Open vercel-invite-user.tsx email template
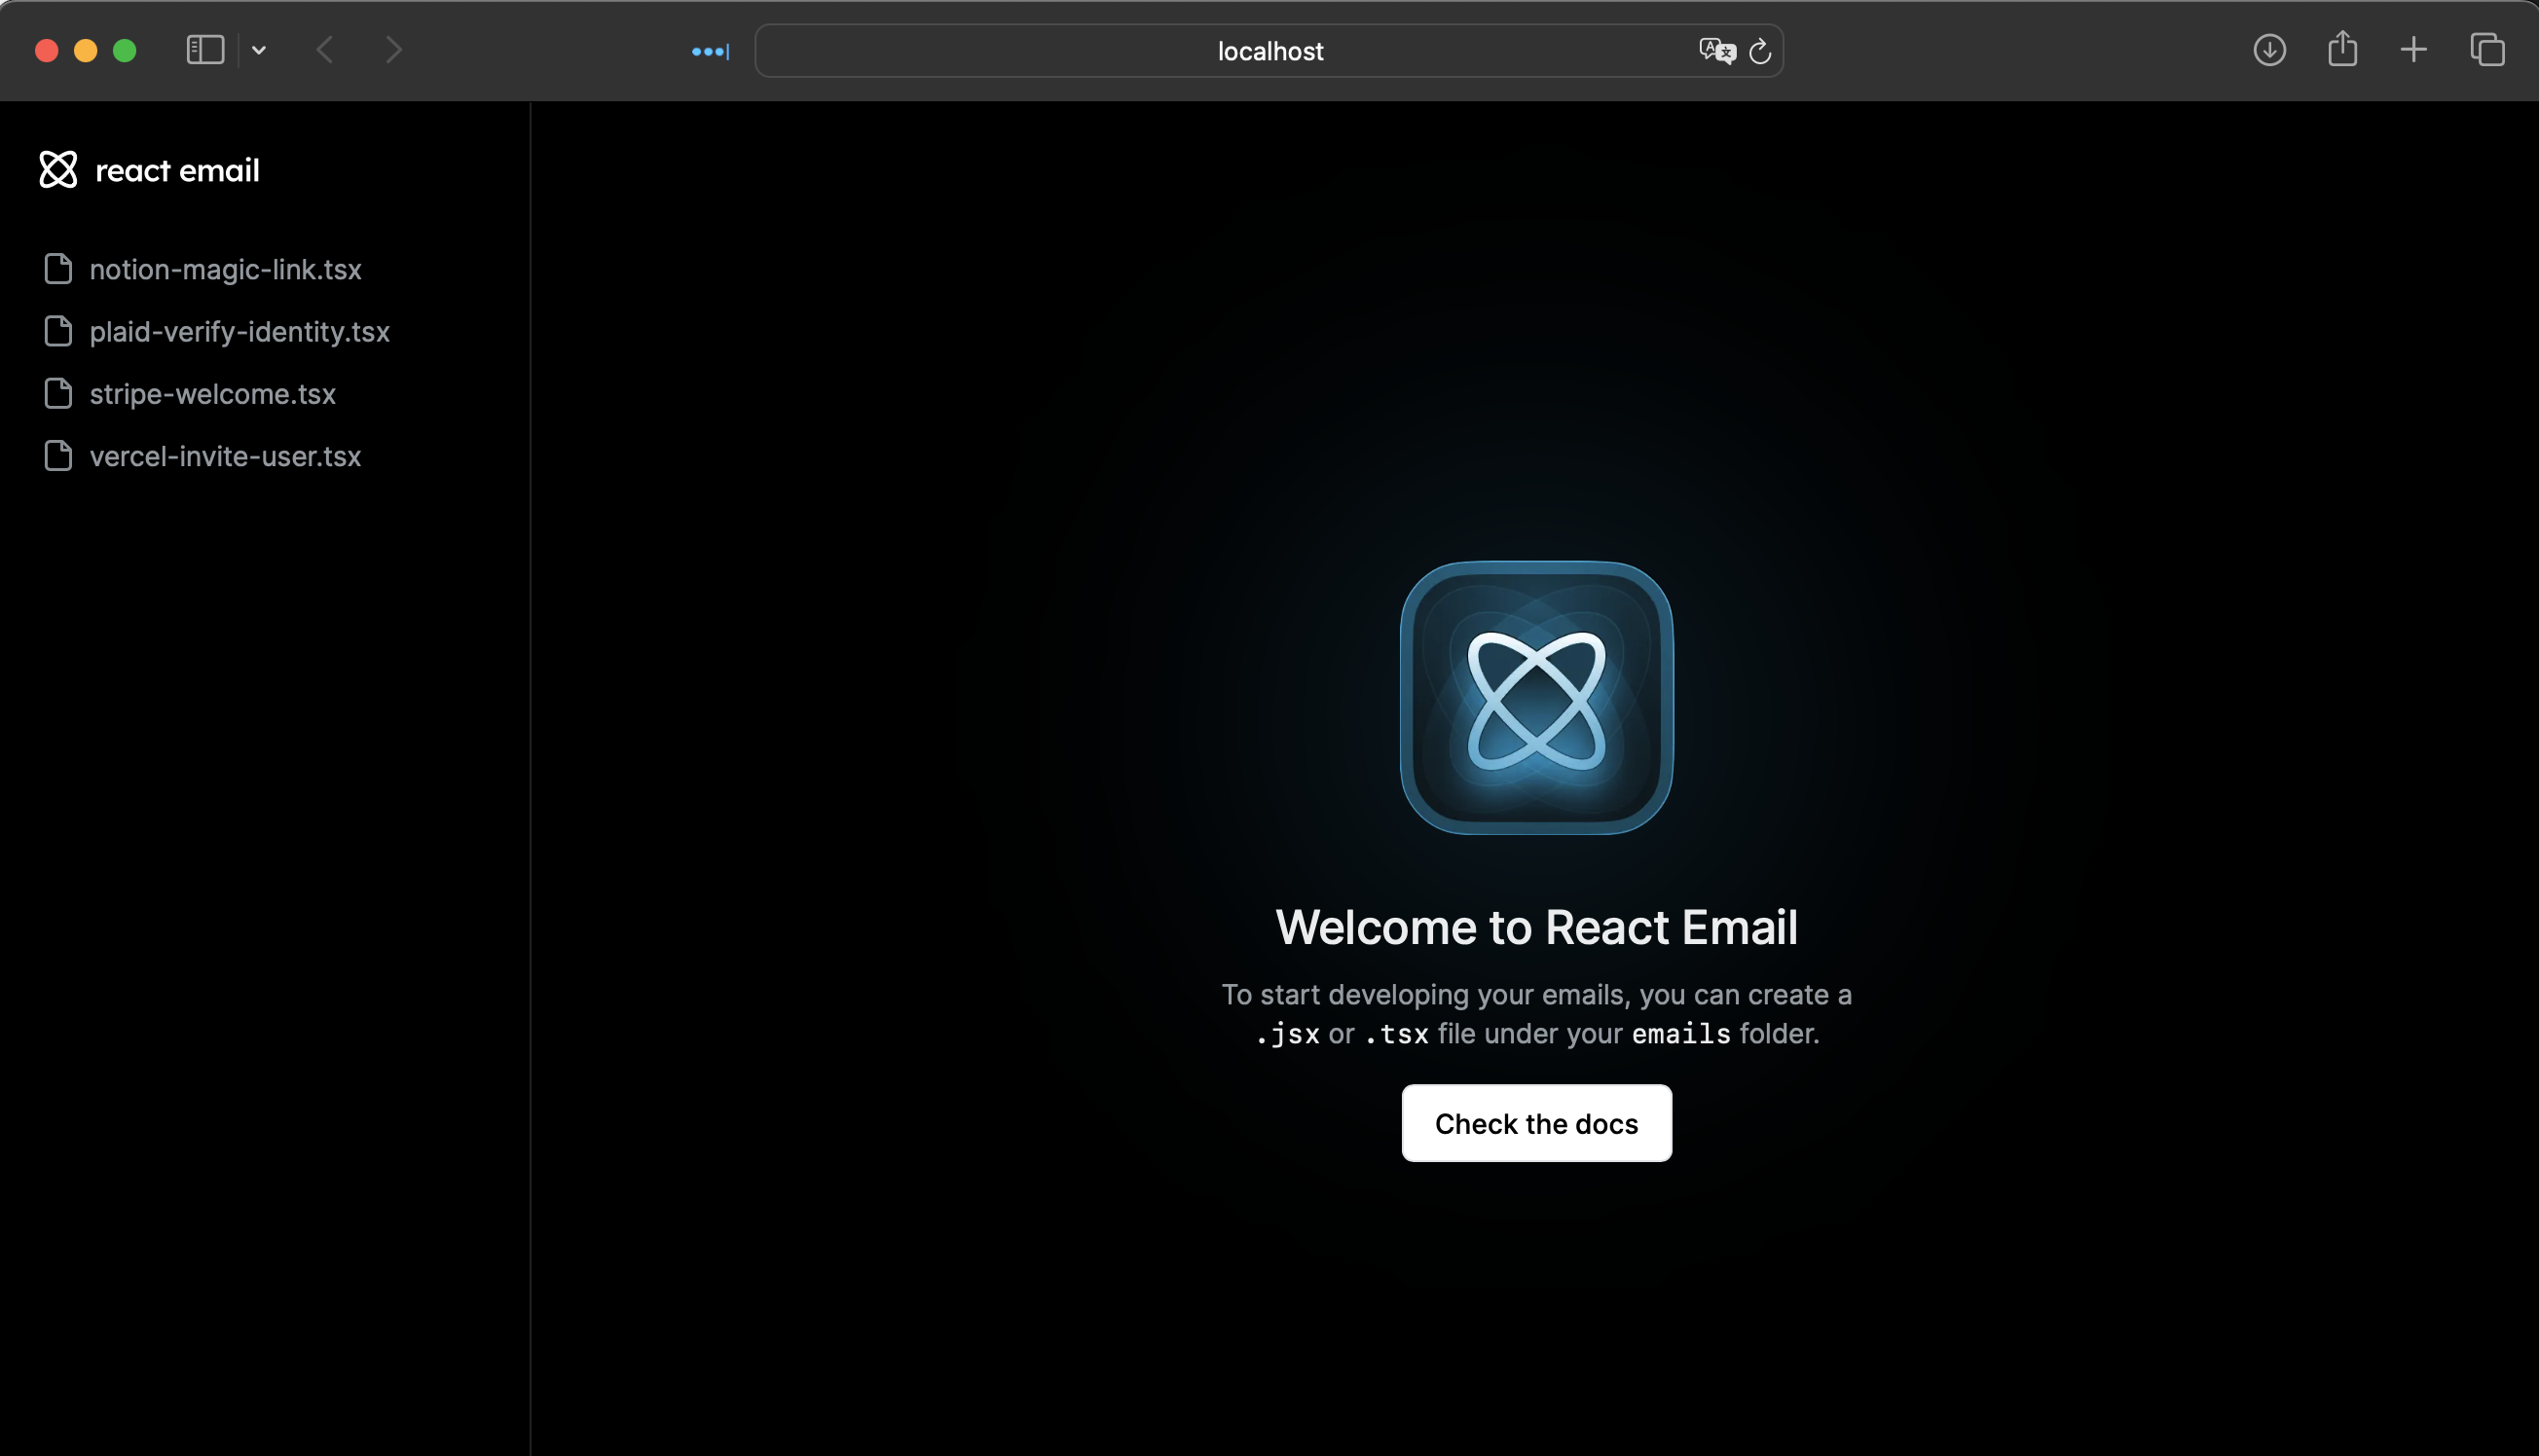 coord(203,456)
